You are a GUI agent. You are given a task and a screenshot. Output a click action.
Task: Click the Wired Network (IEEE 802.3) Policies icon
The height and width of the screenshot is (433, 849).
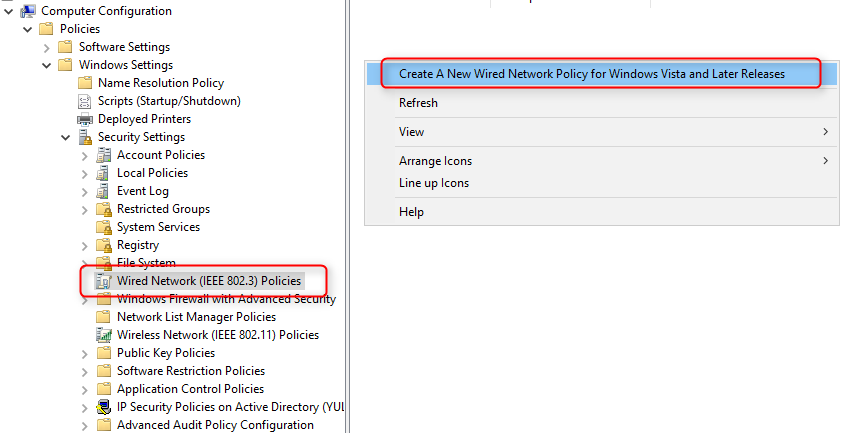pos(103,281)
